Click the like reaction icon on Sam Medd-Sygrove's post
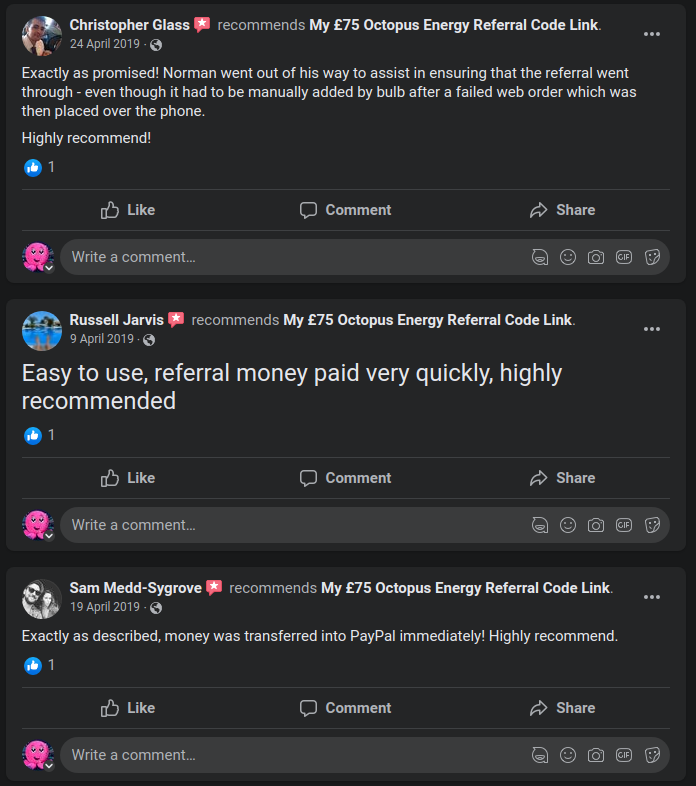 (33, 665)
